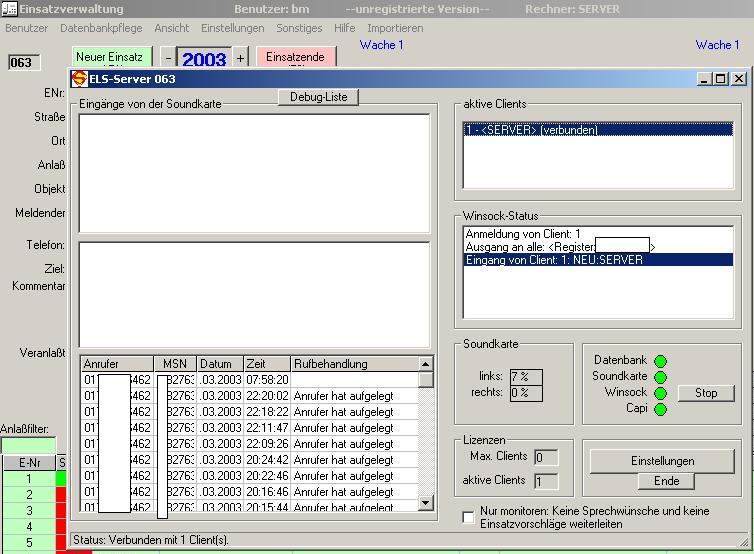Click the Winsock green status indicator
This screenshot has width=754, height=554.
pyautogui.click(x=660, y=393)
